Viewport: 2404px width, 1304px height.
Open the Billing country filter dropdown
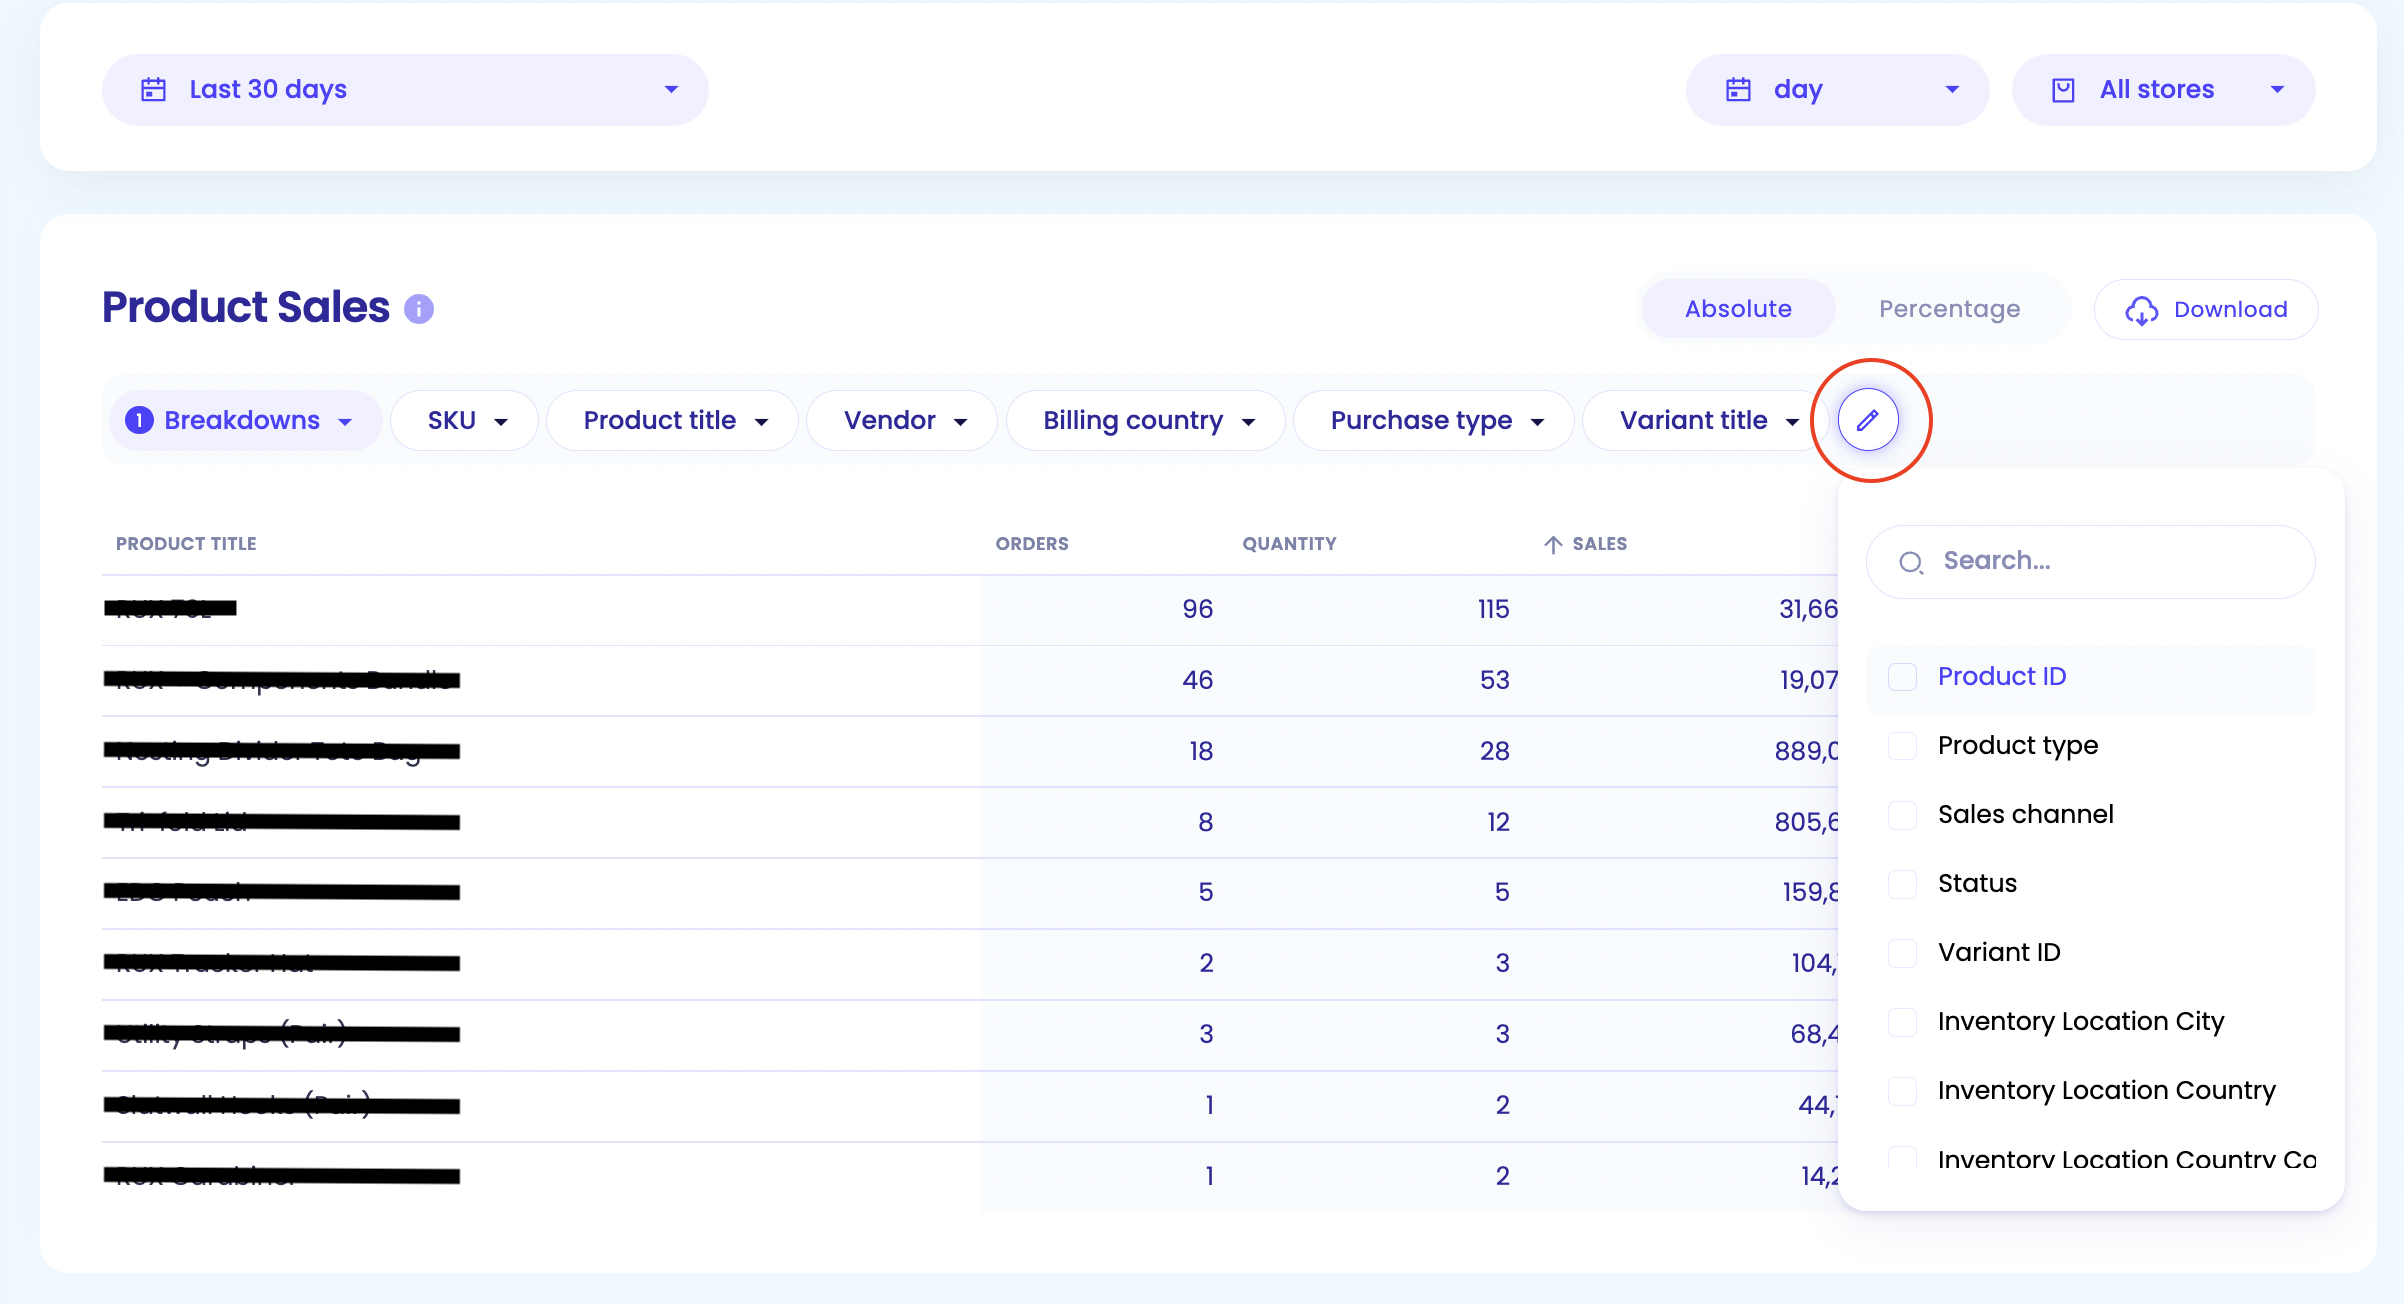[1146, 420]
